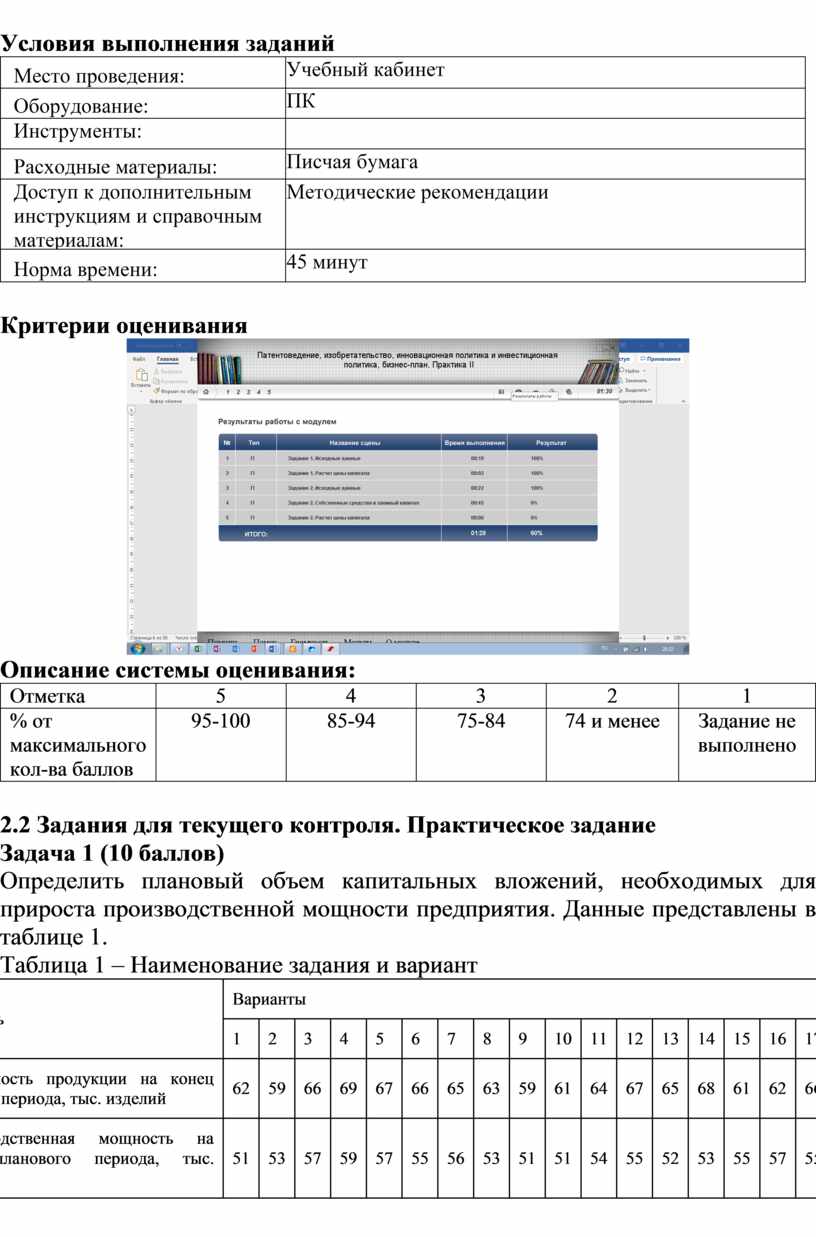Click the Результаты работы tooltip
Image resolution: width=816 pixels, height=1237 pixels.
pyautogui.click(x=533, y=396)
